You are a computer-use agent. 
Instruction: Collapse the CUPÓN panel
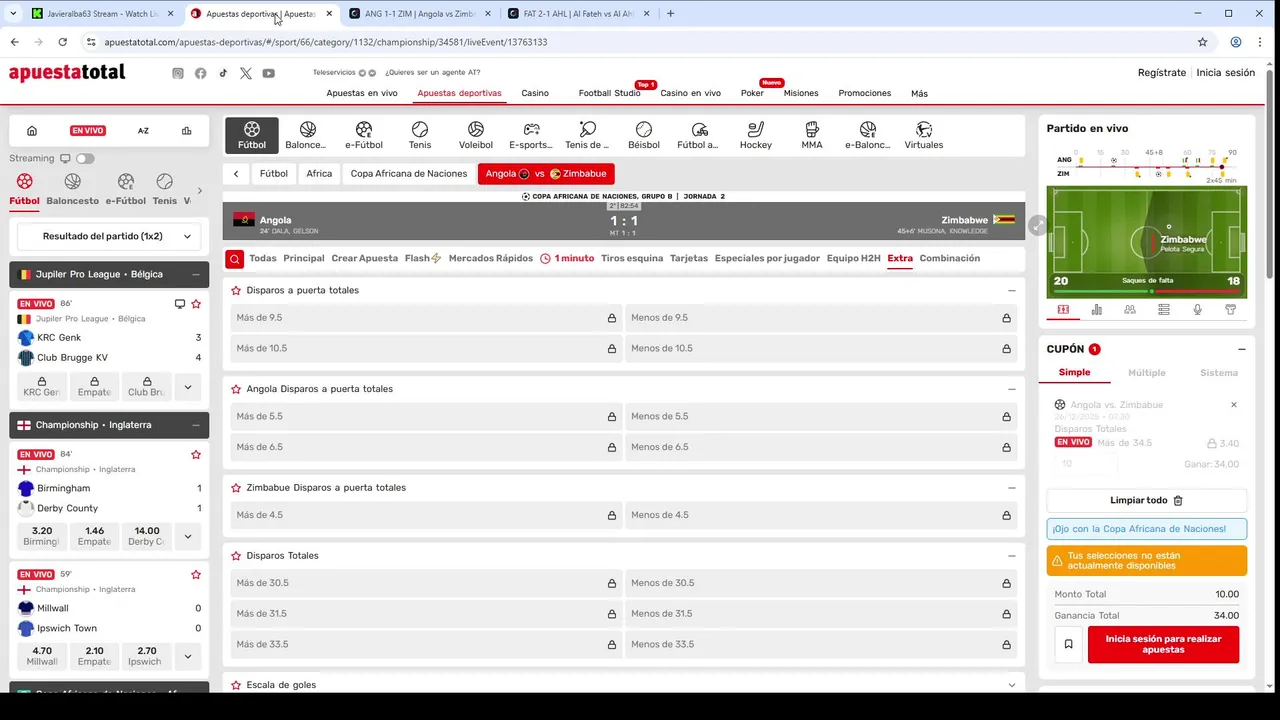(x=1241, y=349)
